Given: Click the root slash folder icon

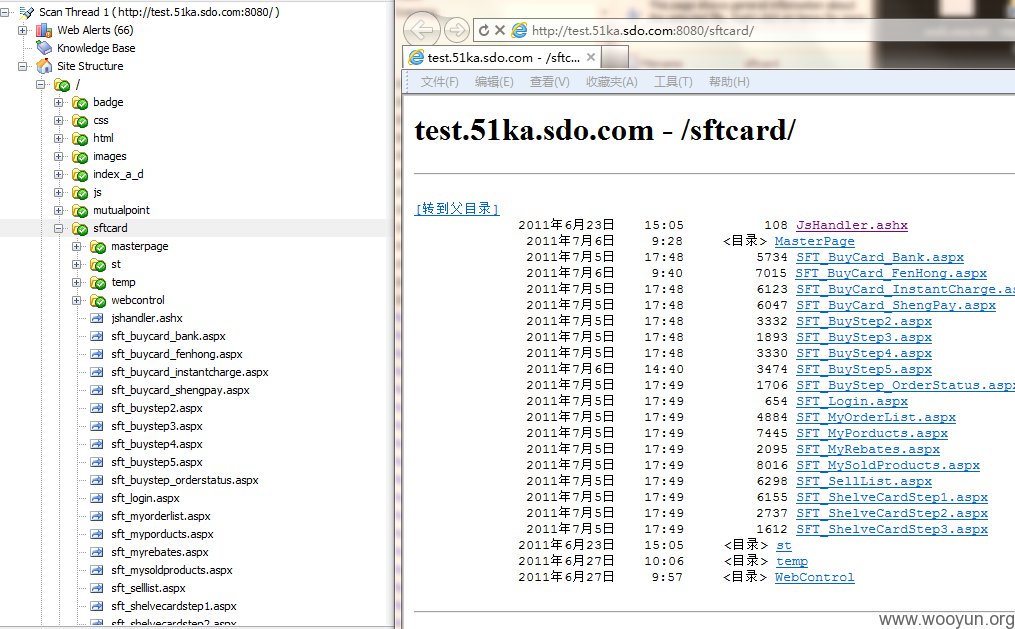Looking at the screenshot, I should pos(62,85).
